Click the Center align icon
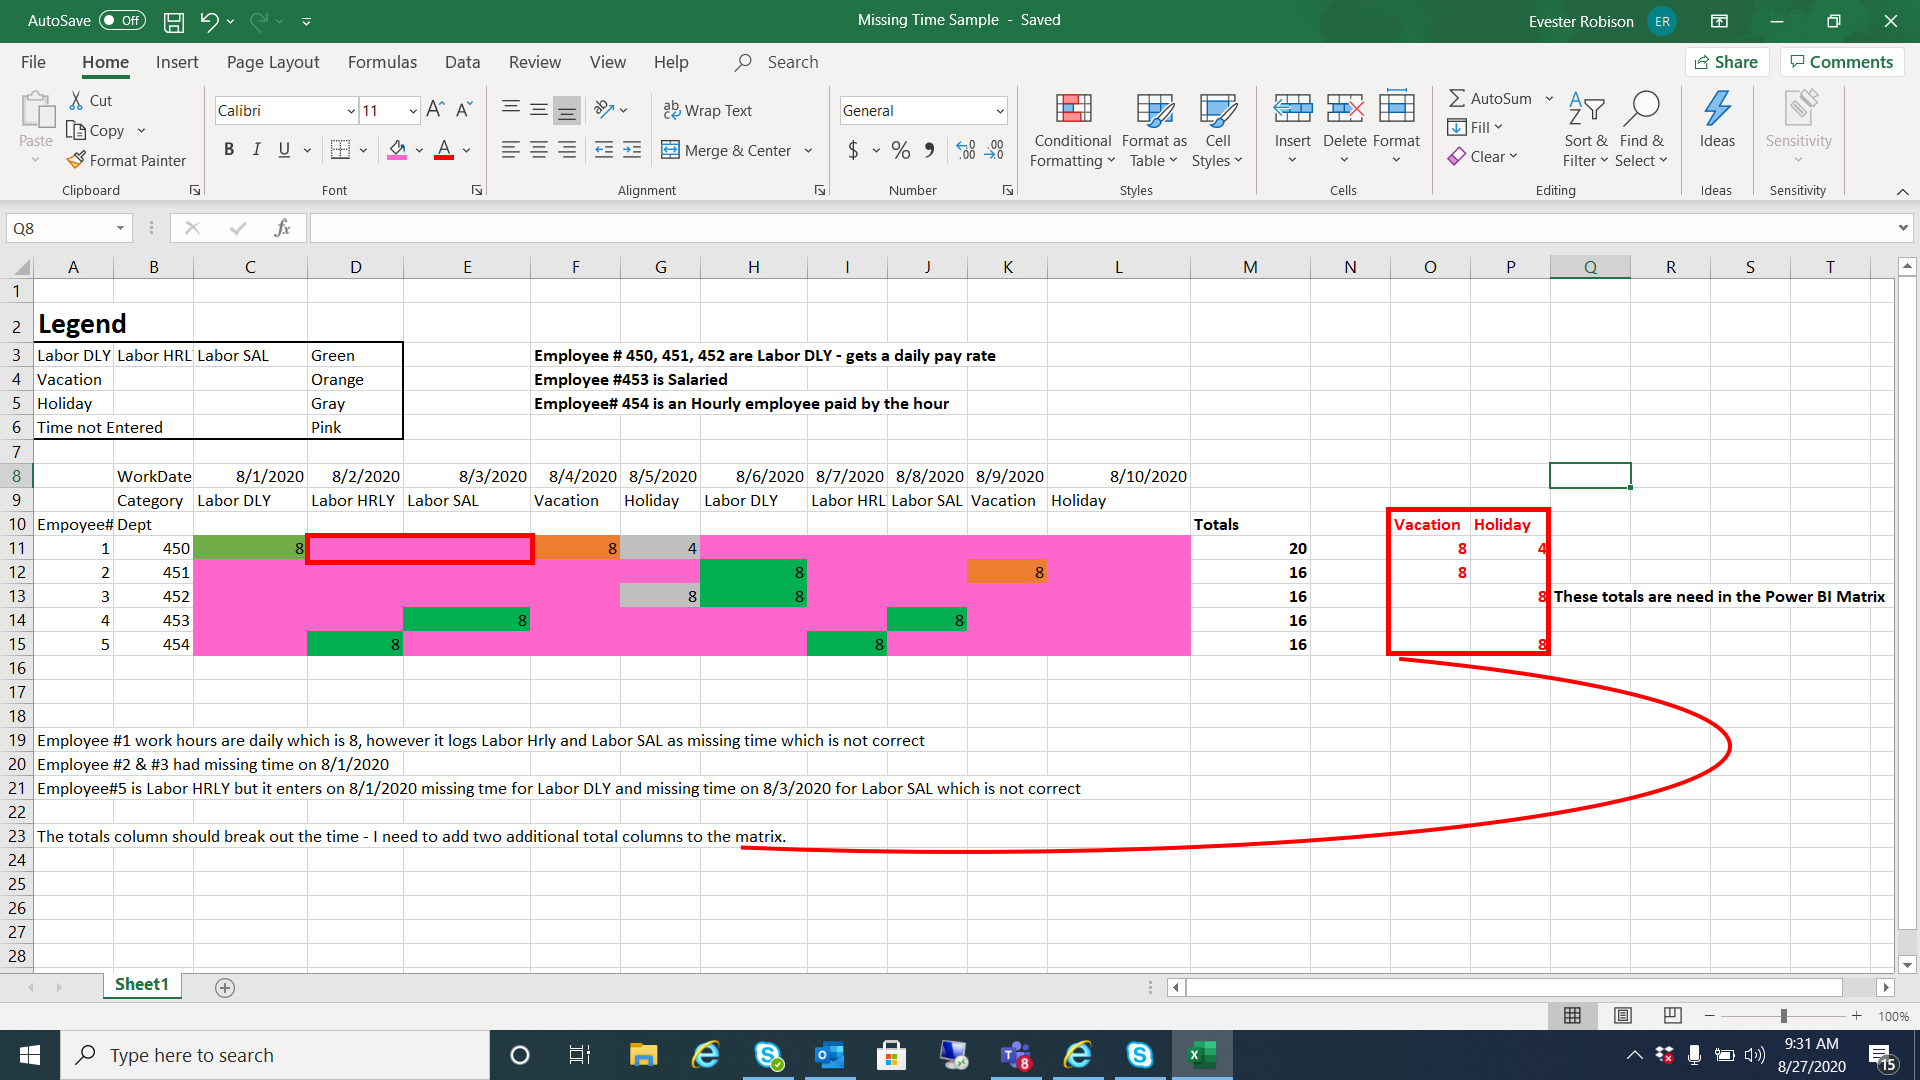This screenshot has height=1080, width=1920. click(539, 150)
